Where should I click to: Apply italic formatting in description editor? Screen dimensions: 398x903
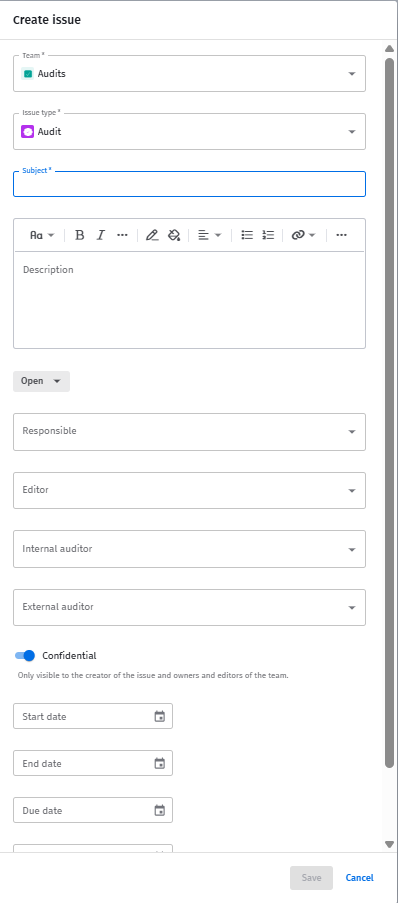pos(101,235)
